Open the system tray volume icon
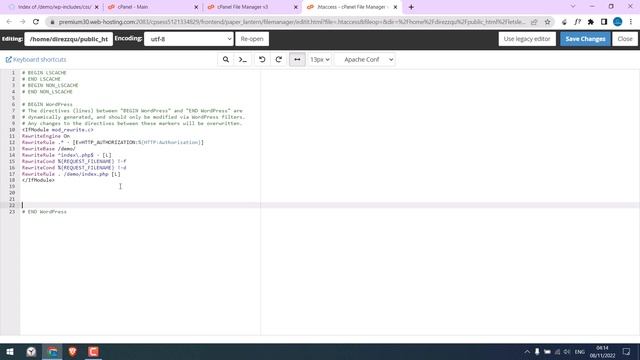Viewport: 640px width, 360px height. (x=567, y=352)
